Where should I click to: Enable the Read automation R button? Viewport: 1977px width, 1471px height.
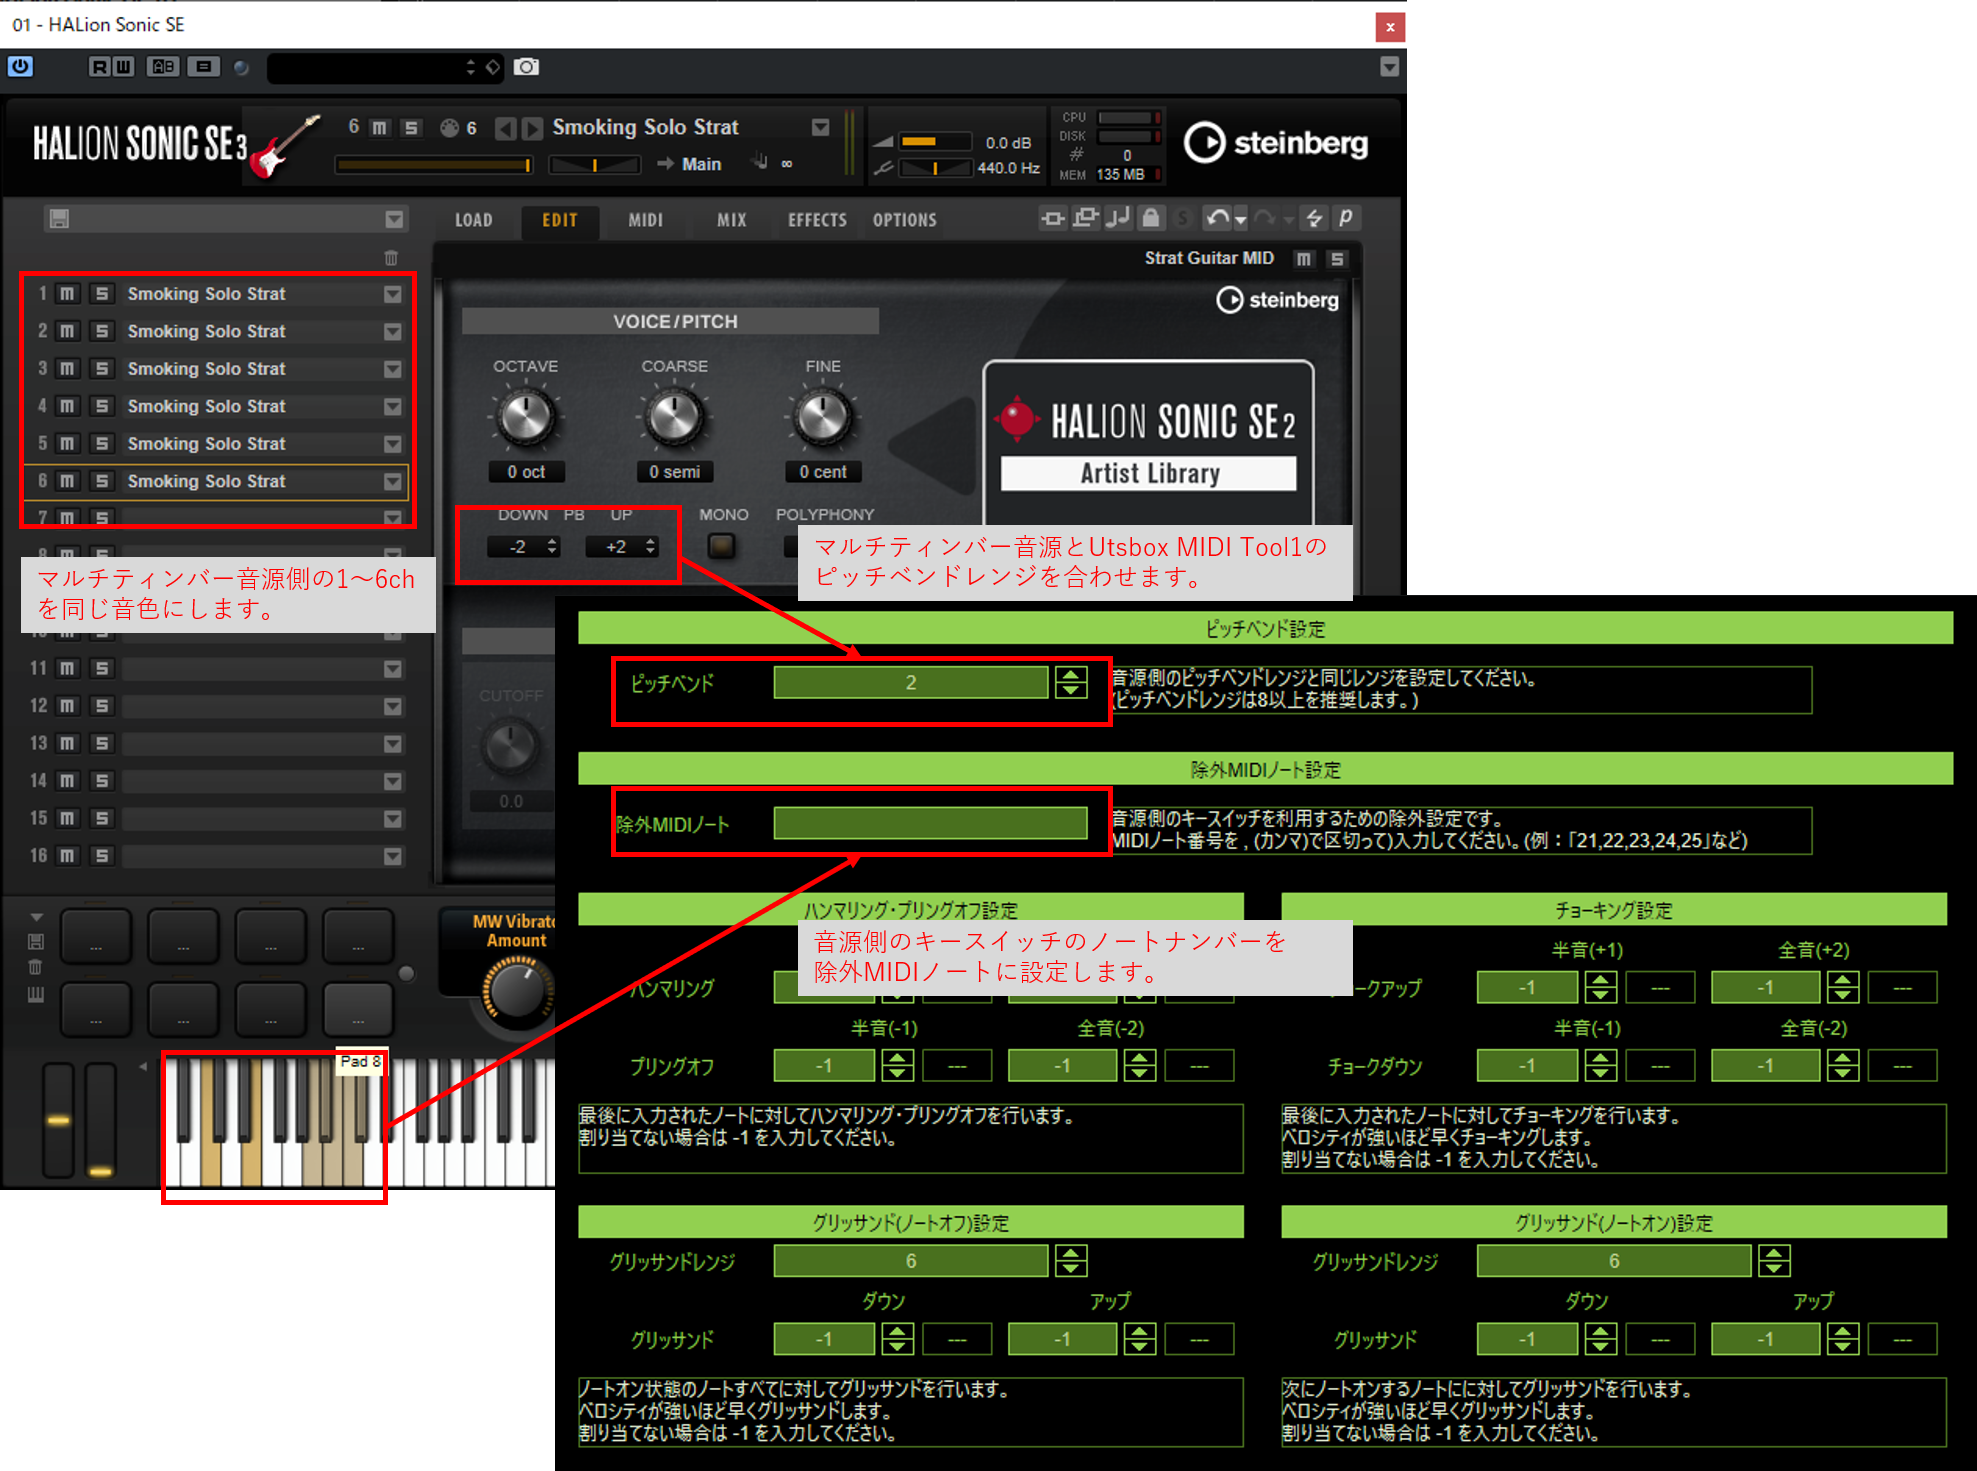point(99,67)
